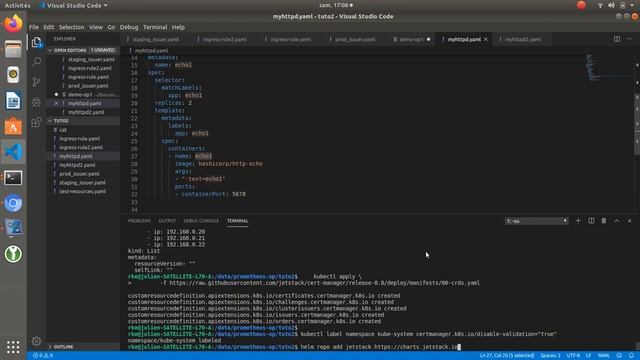Screen dimensions: 640x360
Task: Close the terminal panel
Action: pyautogui.click(x=629, y=221)
